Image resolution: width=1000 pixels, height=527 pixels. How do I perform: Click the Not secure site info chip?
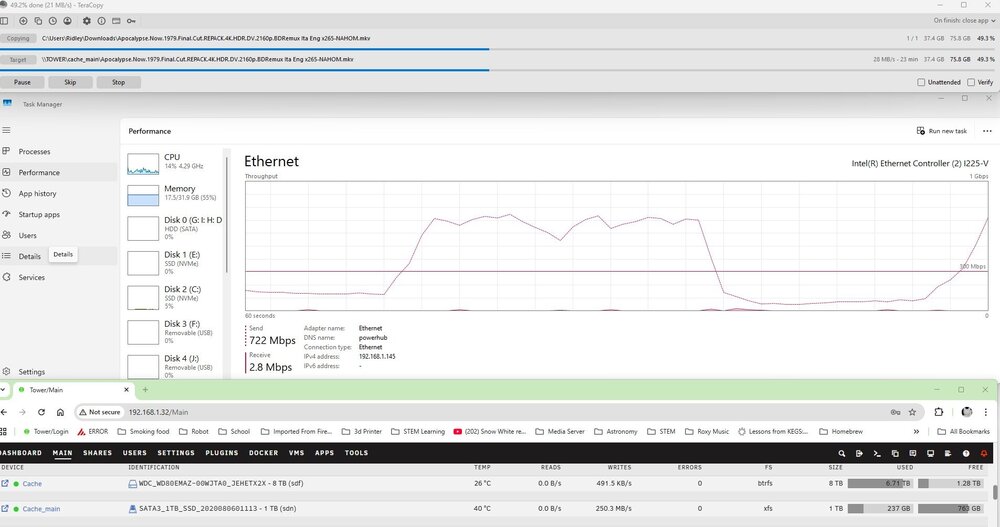(x=99, y=412)
